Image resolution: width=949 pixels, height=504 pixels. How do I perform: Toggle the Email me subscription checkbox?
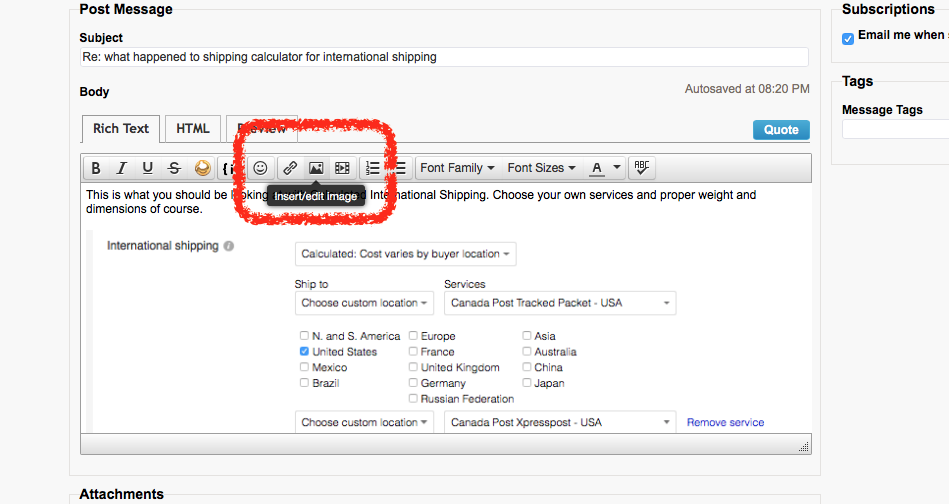pos(848,38)
